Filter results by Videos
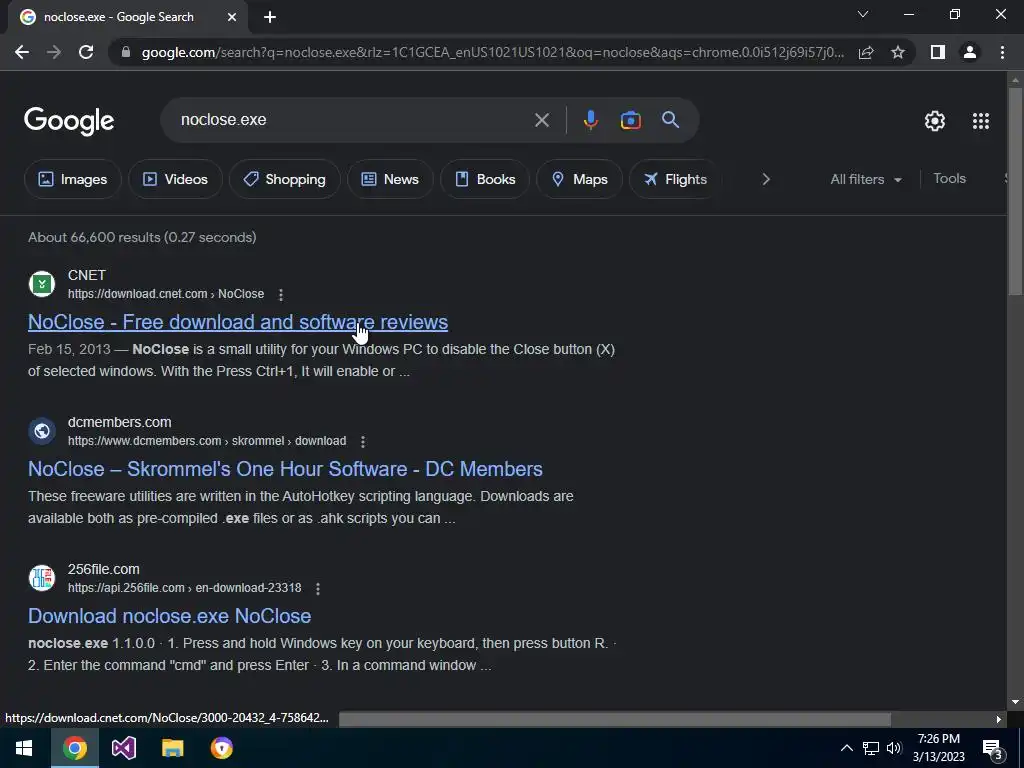Viewport: 1024px width, 768px height. tap(175, 179)
